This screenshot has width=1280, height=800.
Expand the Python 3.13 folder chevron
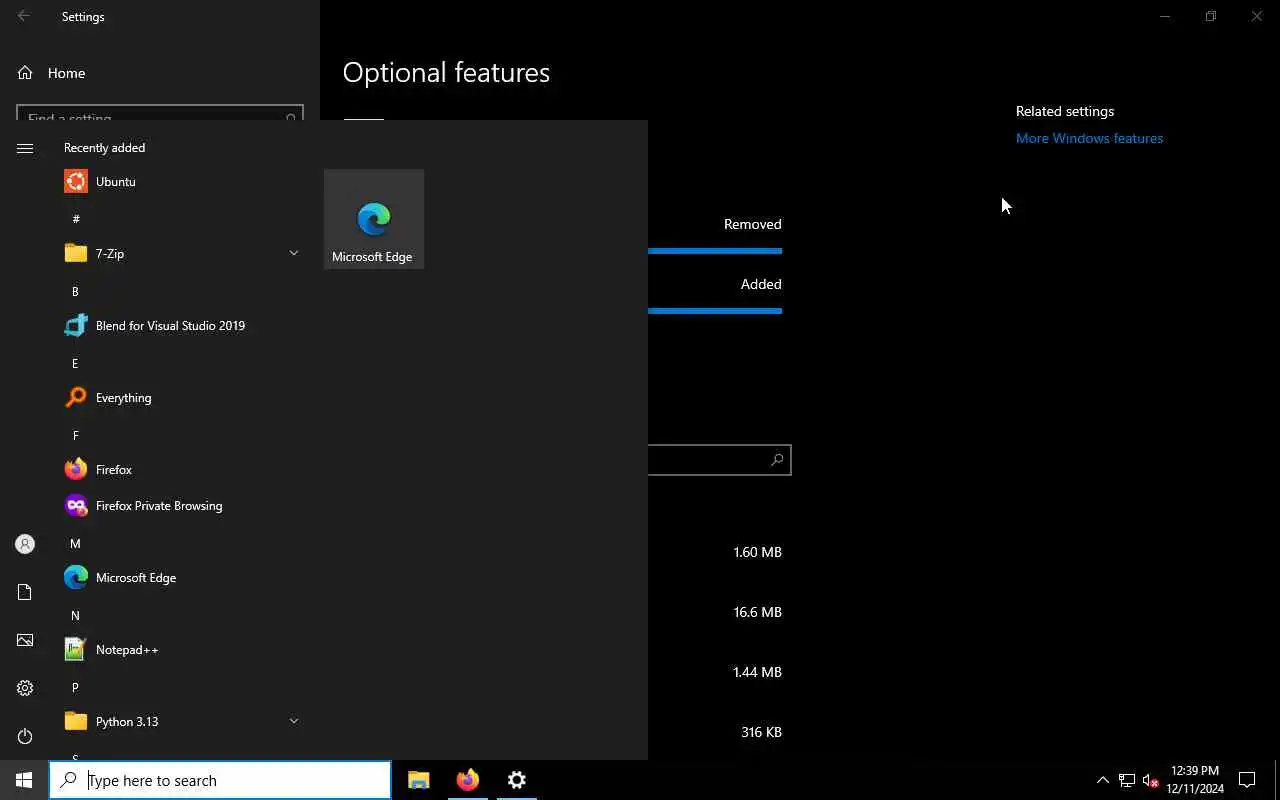click(x=294, y=721)
